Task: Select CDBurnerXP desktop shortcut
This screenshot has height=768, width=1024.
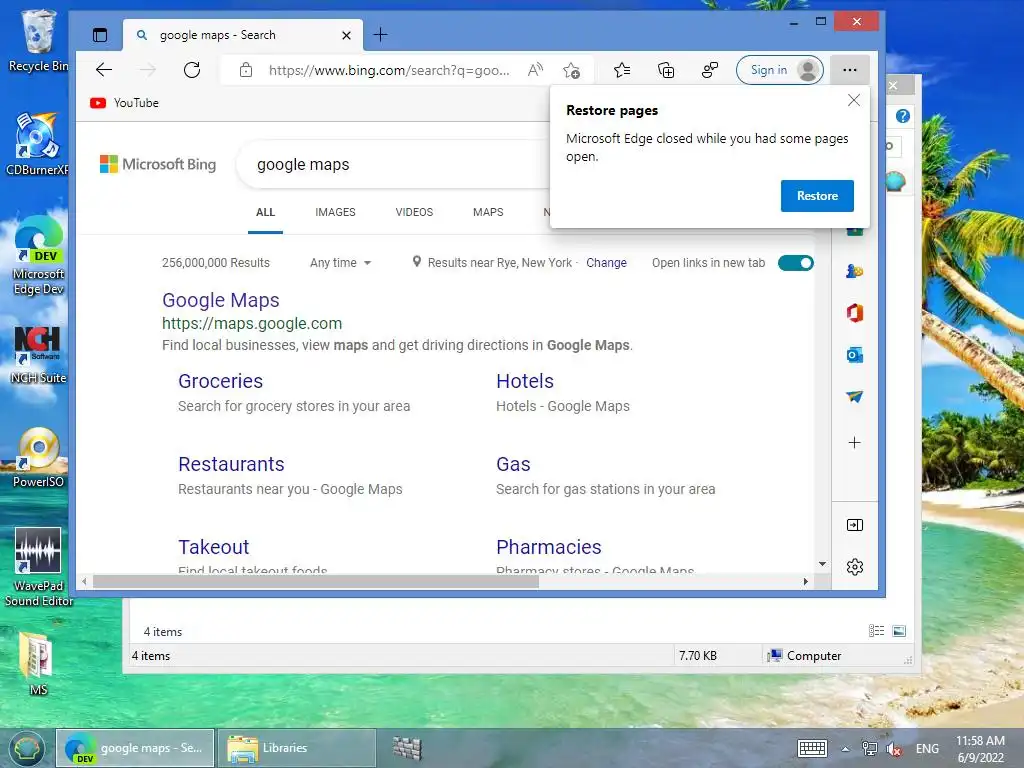Action: (37, 144)
